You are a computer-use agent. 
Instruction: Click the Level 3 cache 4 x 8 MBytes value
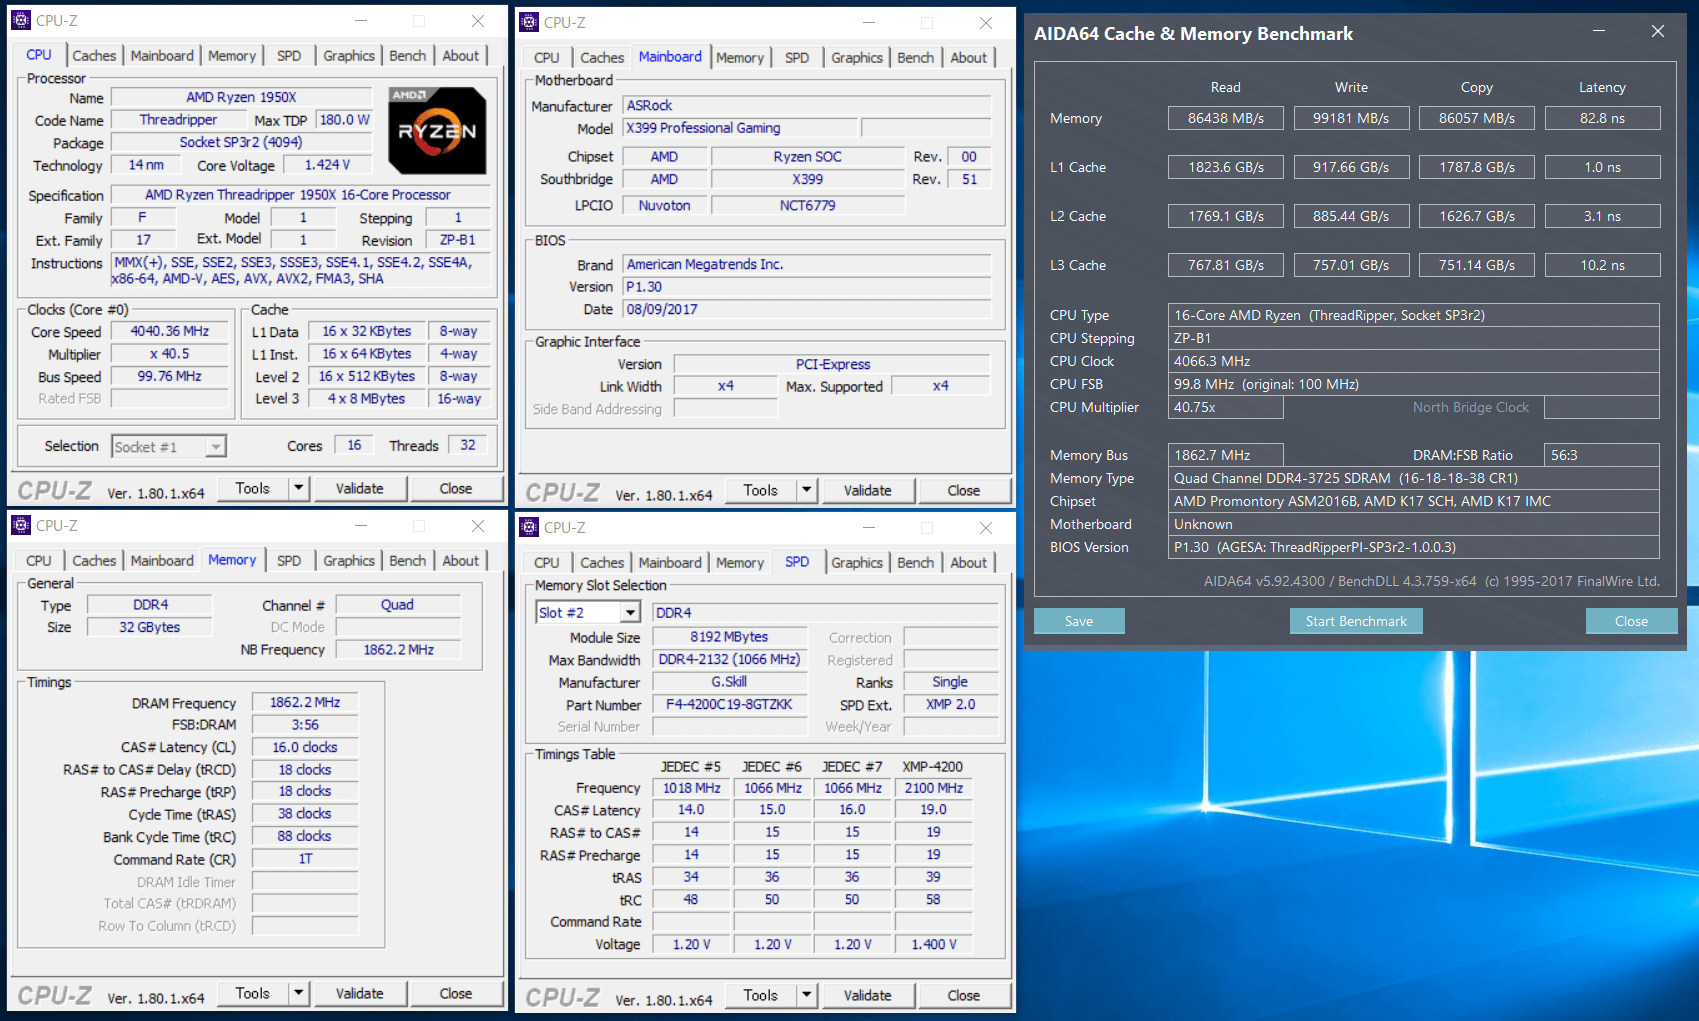pos(366,398)
